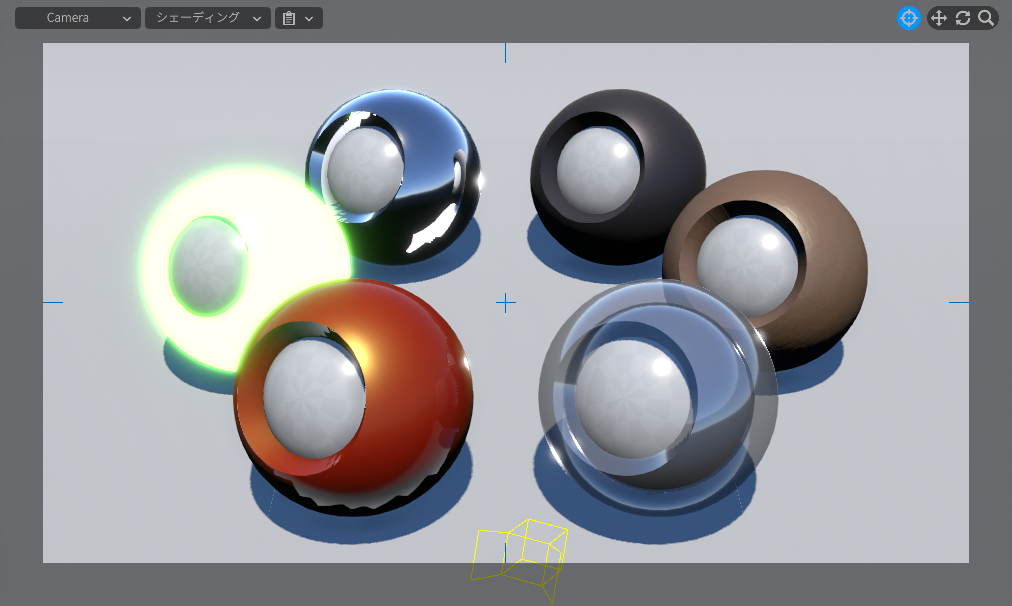
Task: Click the top center frame tick mark
Action: pyautogui.click(x=505, y=53)
